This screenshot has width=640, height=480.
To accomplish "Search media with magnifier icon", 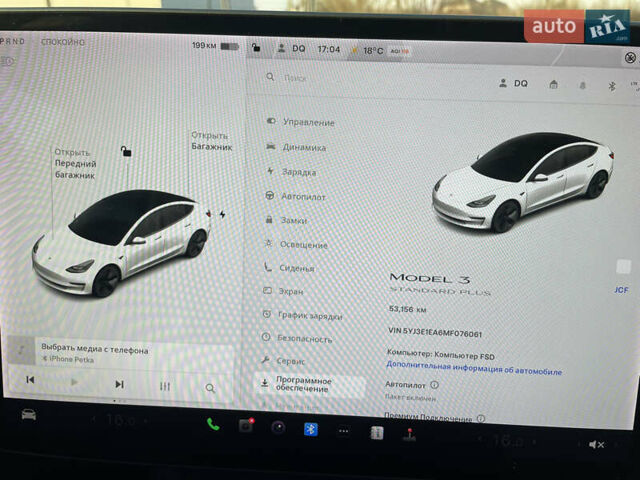I will 210,388.
